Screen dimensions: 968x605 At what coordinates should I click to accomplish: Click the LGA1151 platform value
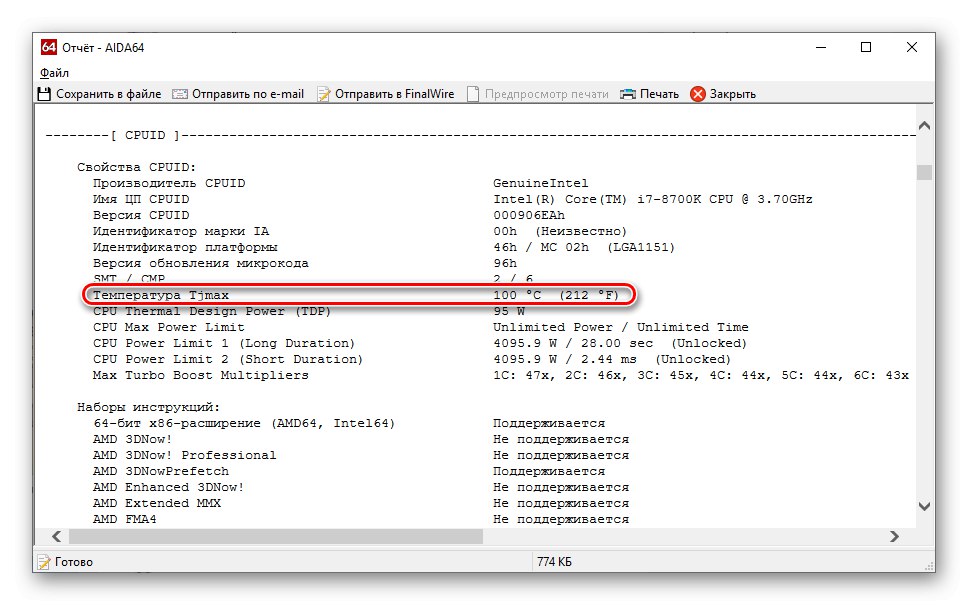641,248
